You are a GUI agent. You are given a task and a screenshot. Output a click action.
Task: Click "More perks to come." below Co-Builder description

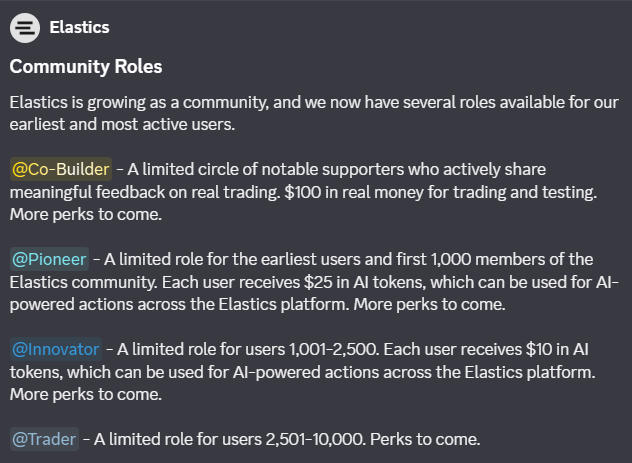86,214
